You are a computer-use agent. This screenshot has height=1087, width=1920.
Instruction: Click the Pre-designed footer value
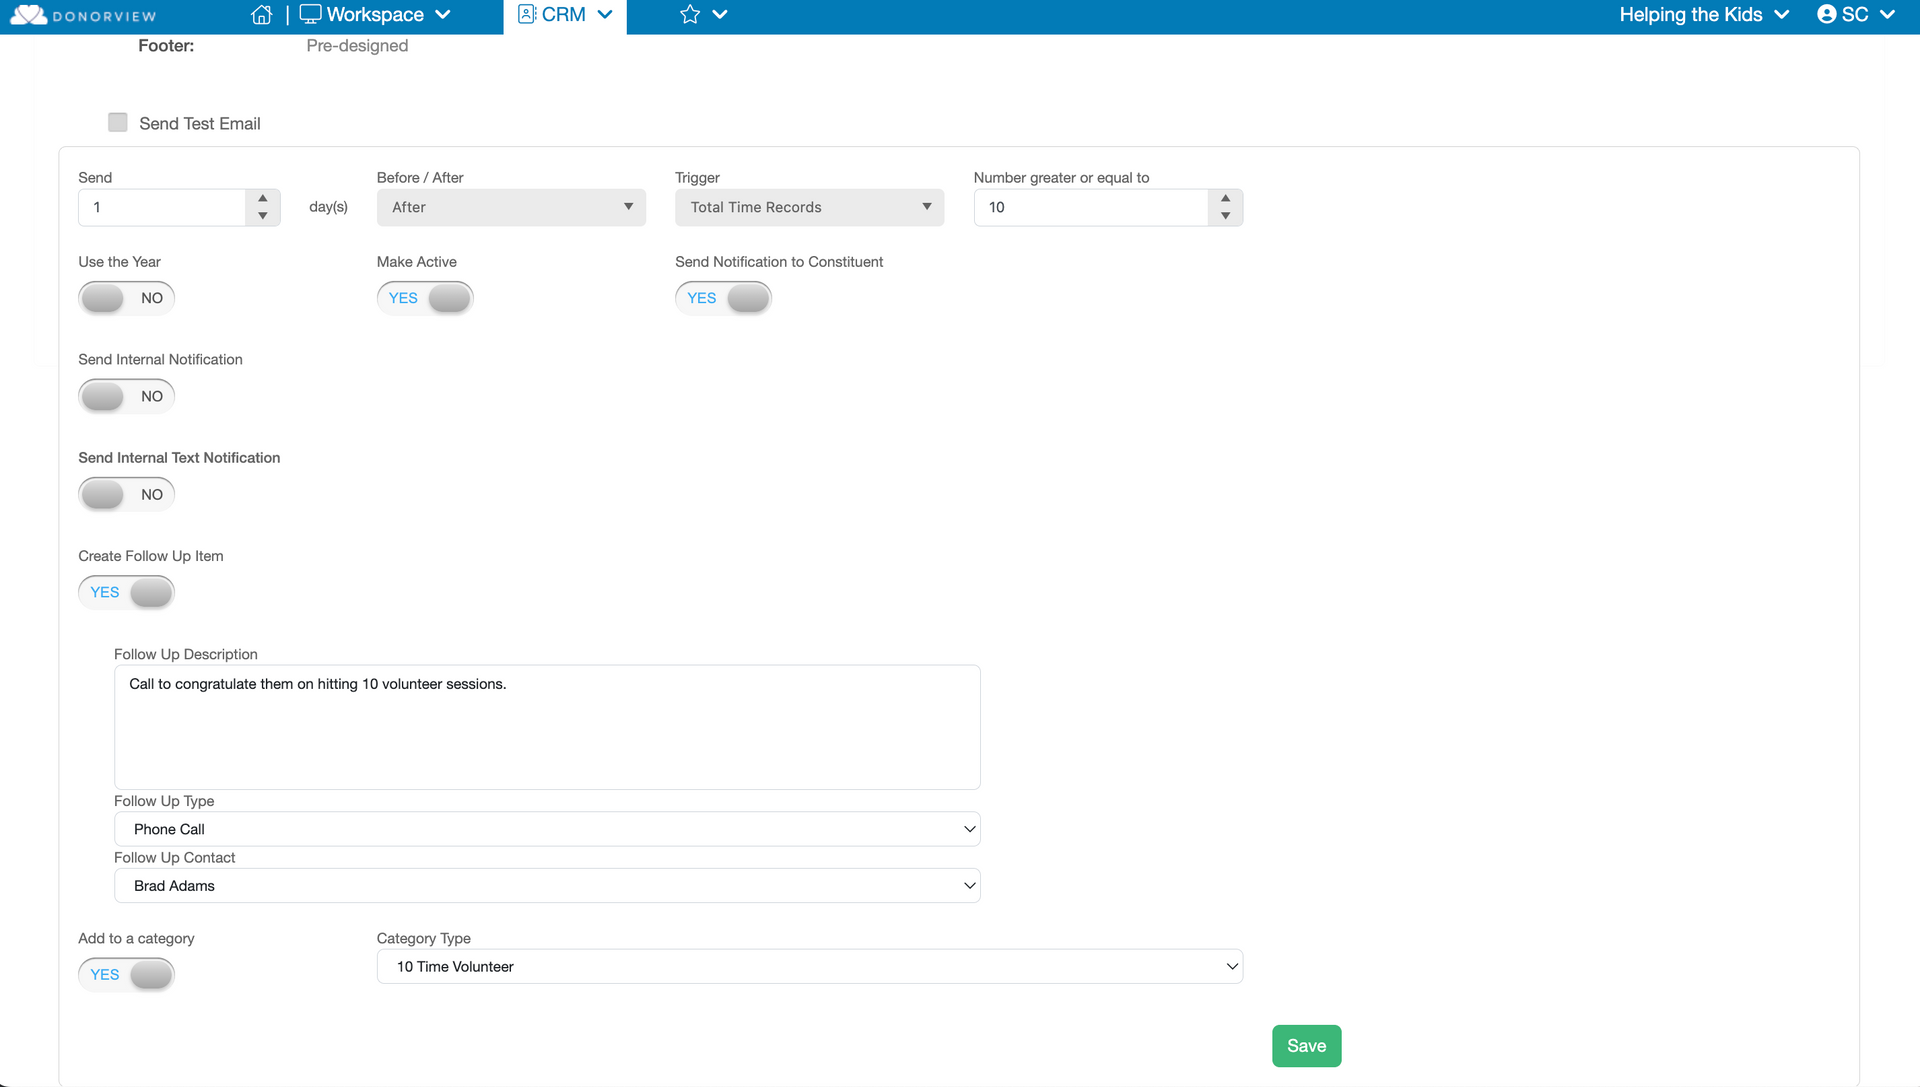357,46
